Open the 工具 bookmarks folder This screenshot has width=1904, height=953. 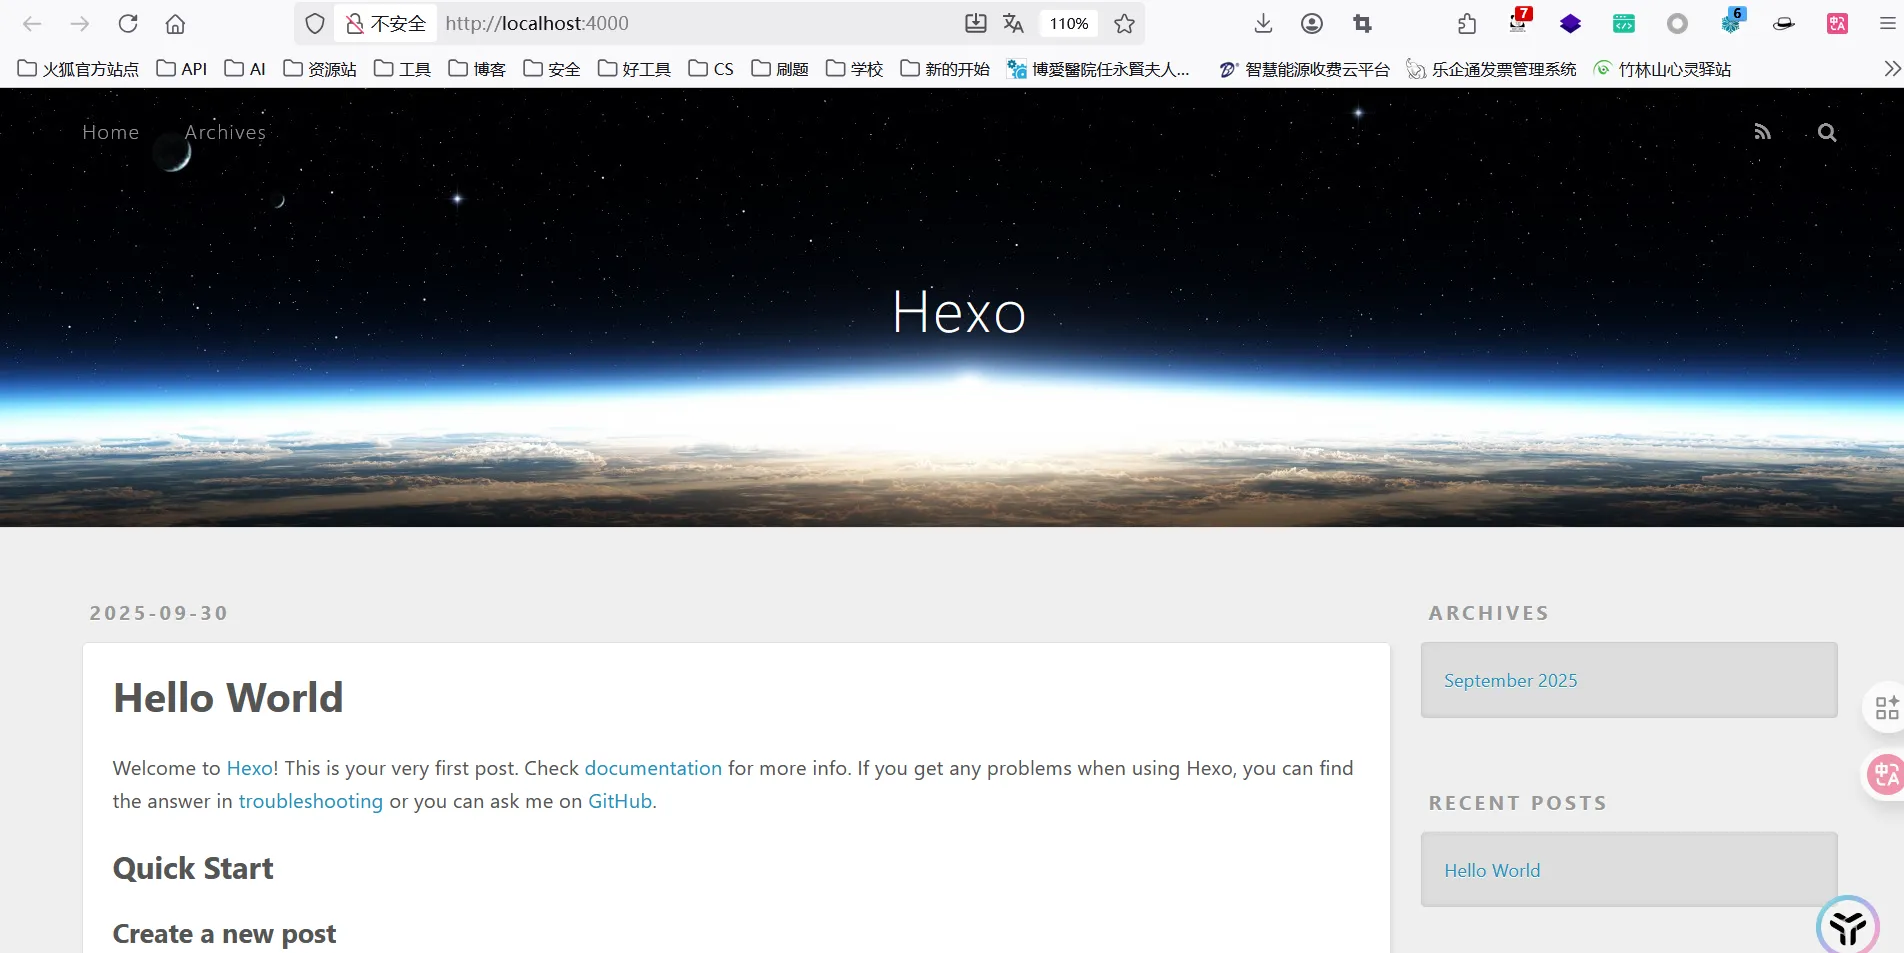pos(403,69)
